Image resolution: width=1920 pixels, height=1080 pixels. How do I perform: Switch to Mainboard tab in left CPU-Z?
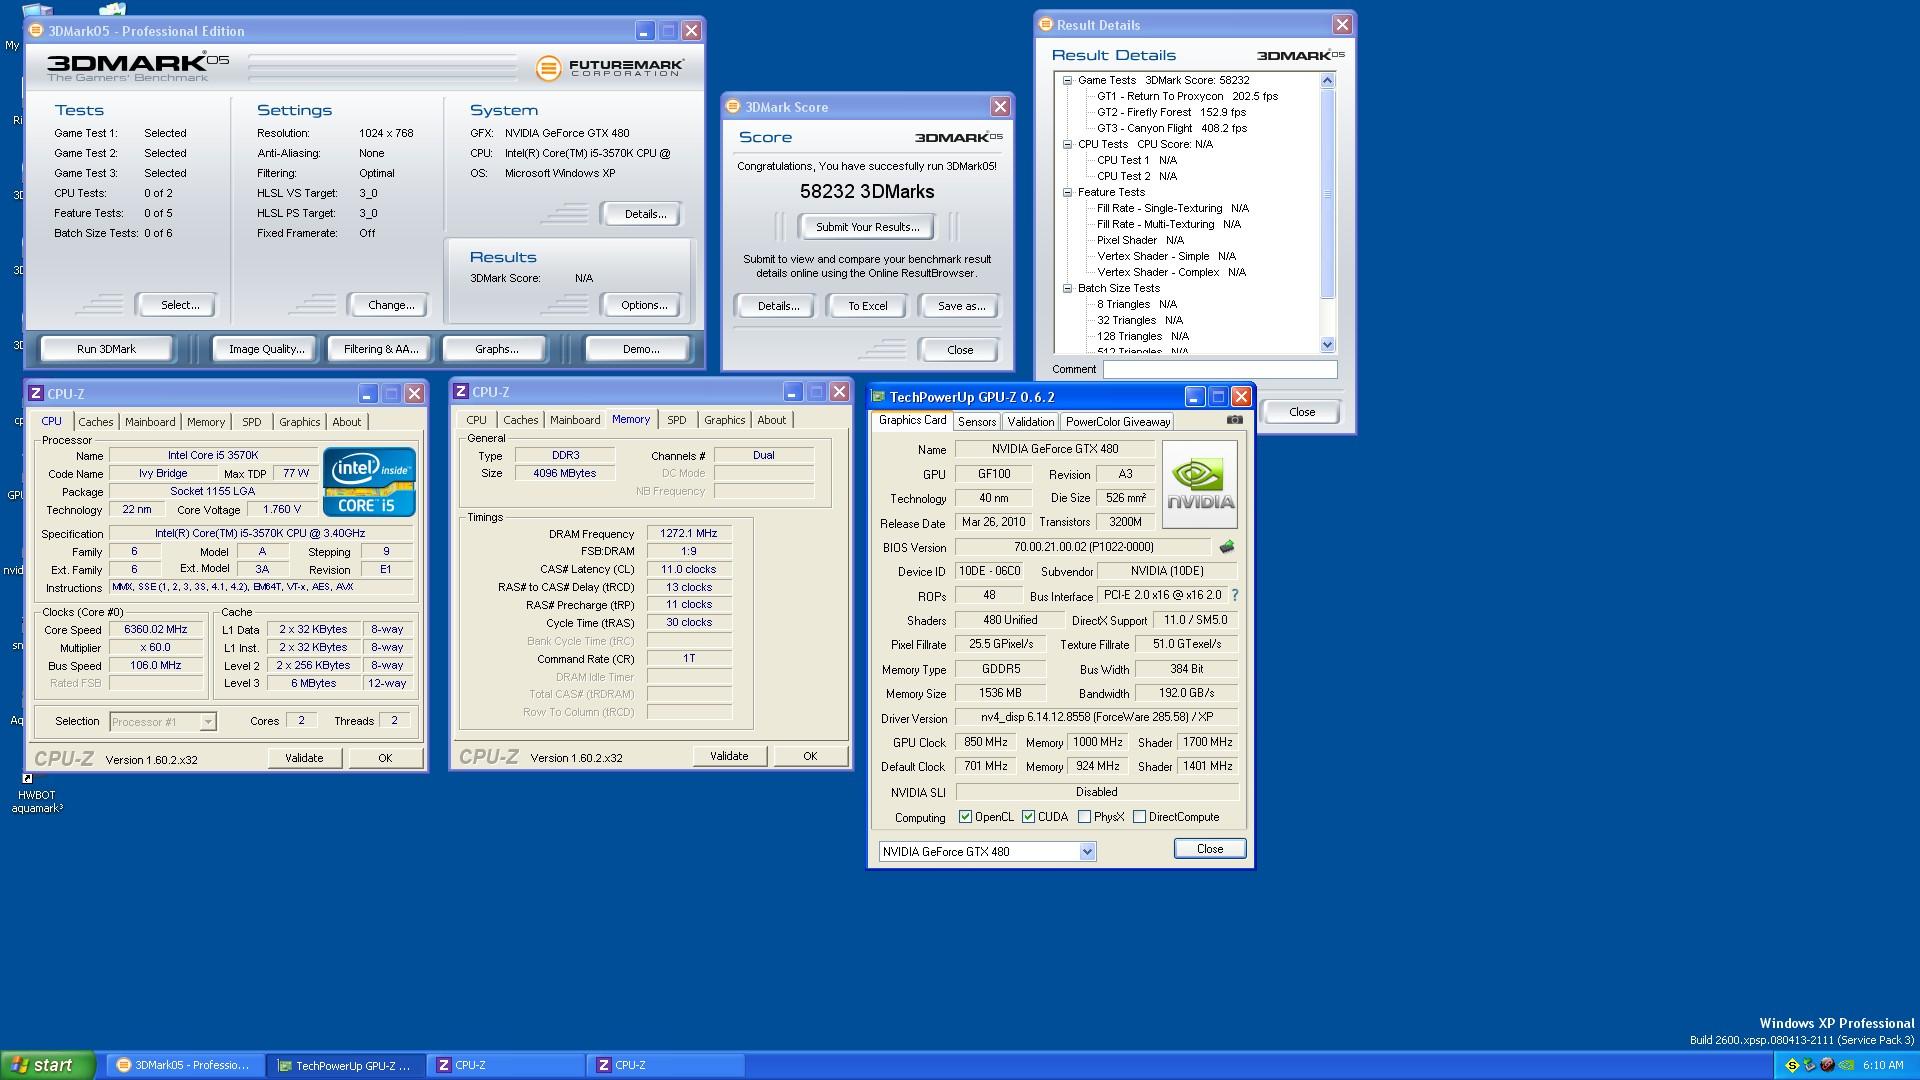pos(150,422)
